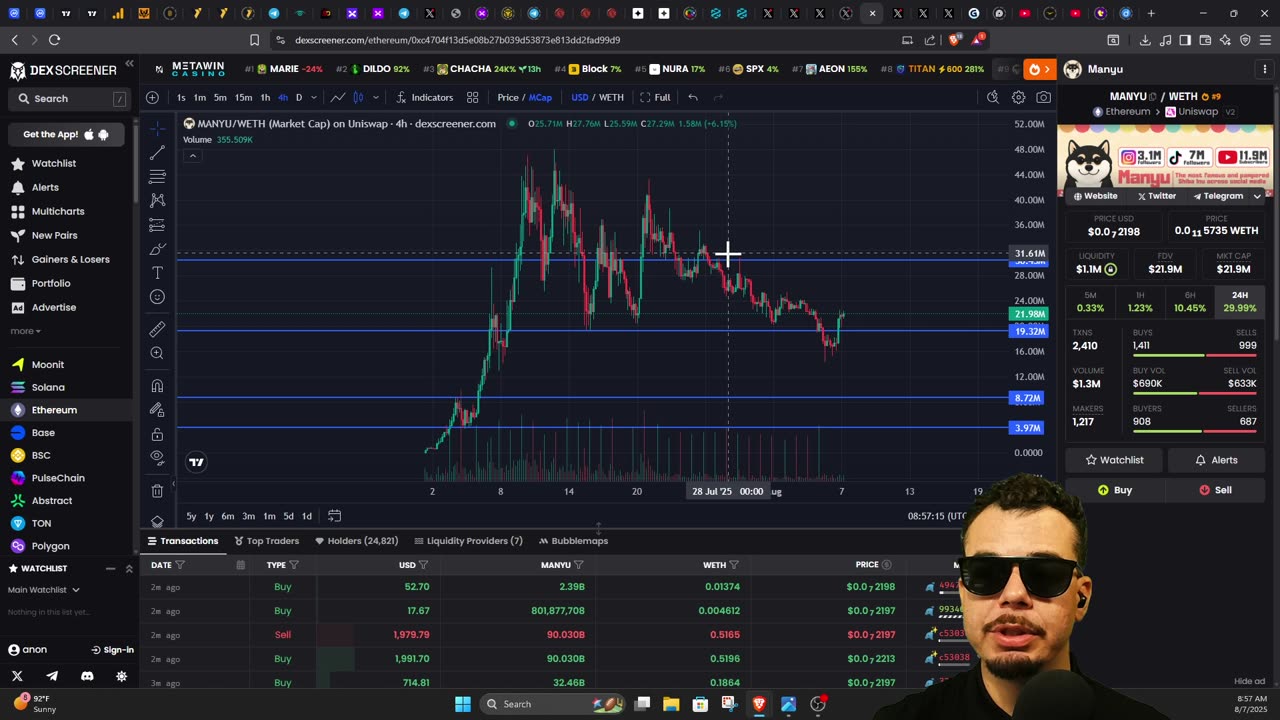Open Brave browser from the Windows taskbar

(758, 704)
